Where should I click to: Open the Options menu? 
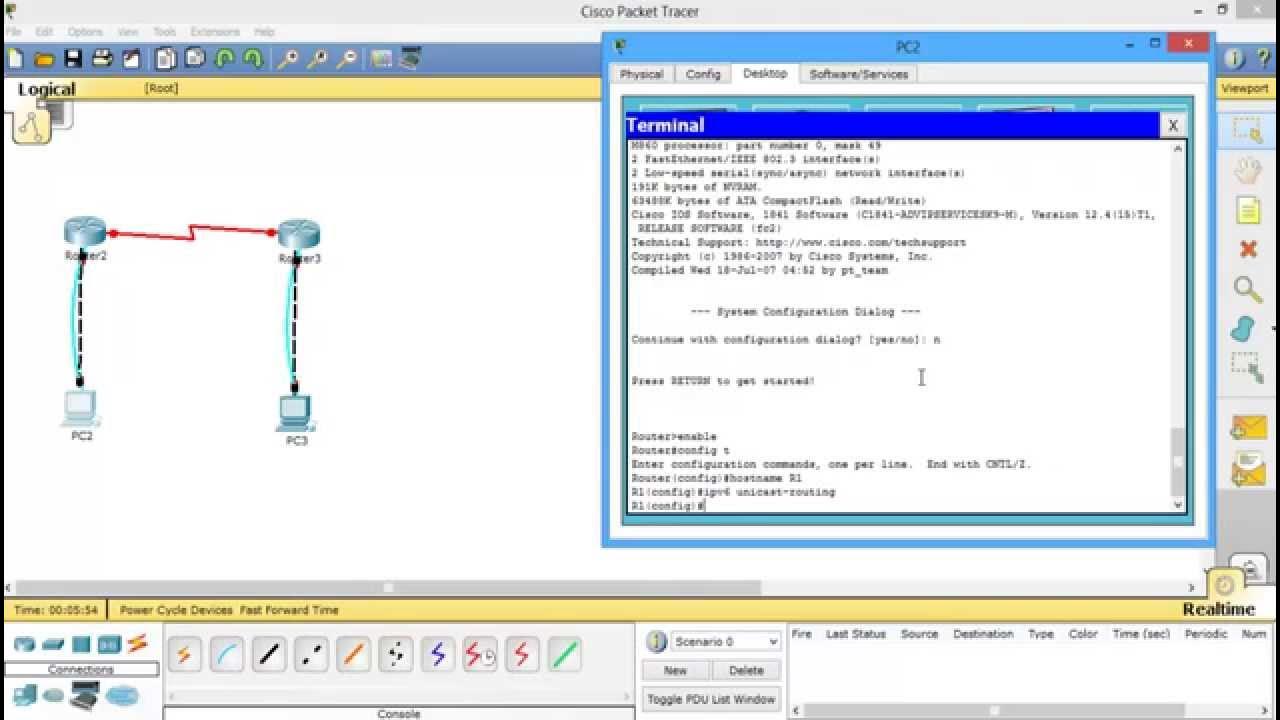coord(85,32)
